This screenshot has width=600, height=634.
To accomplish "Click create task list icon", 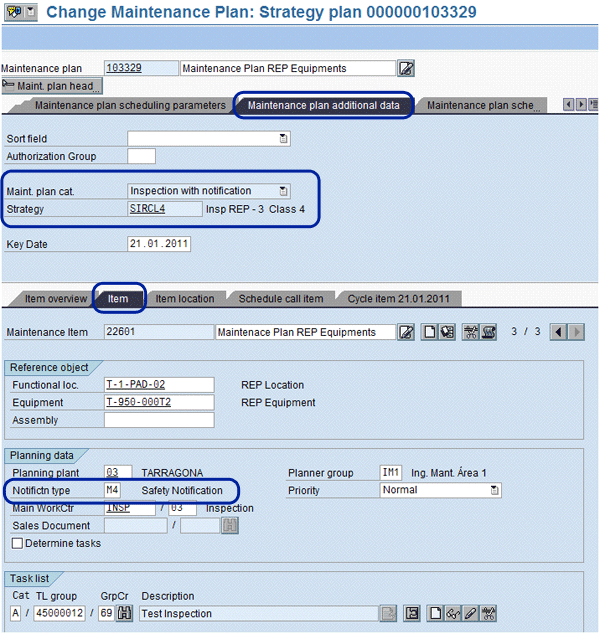I will pos(435,613).
